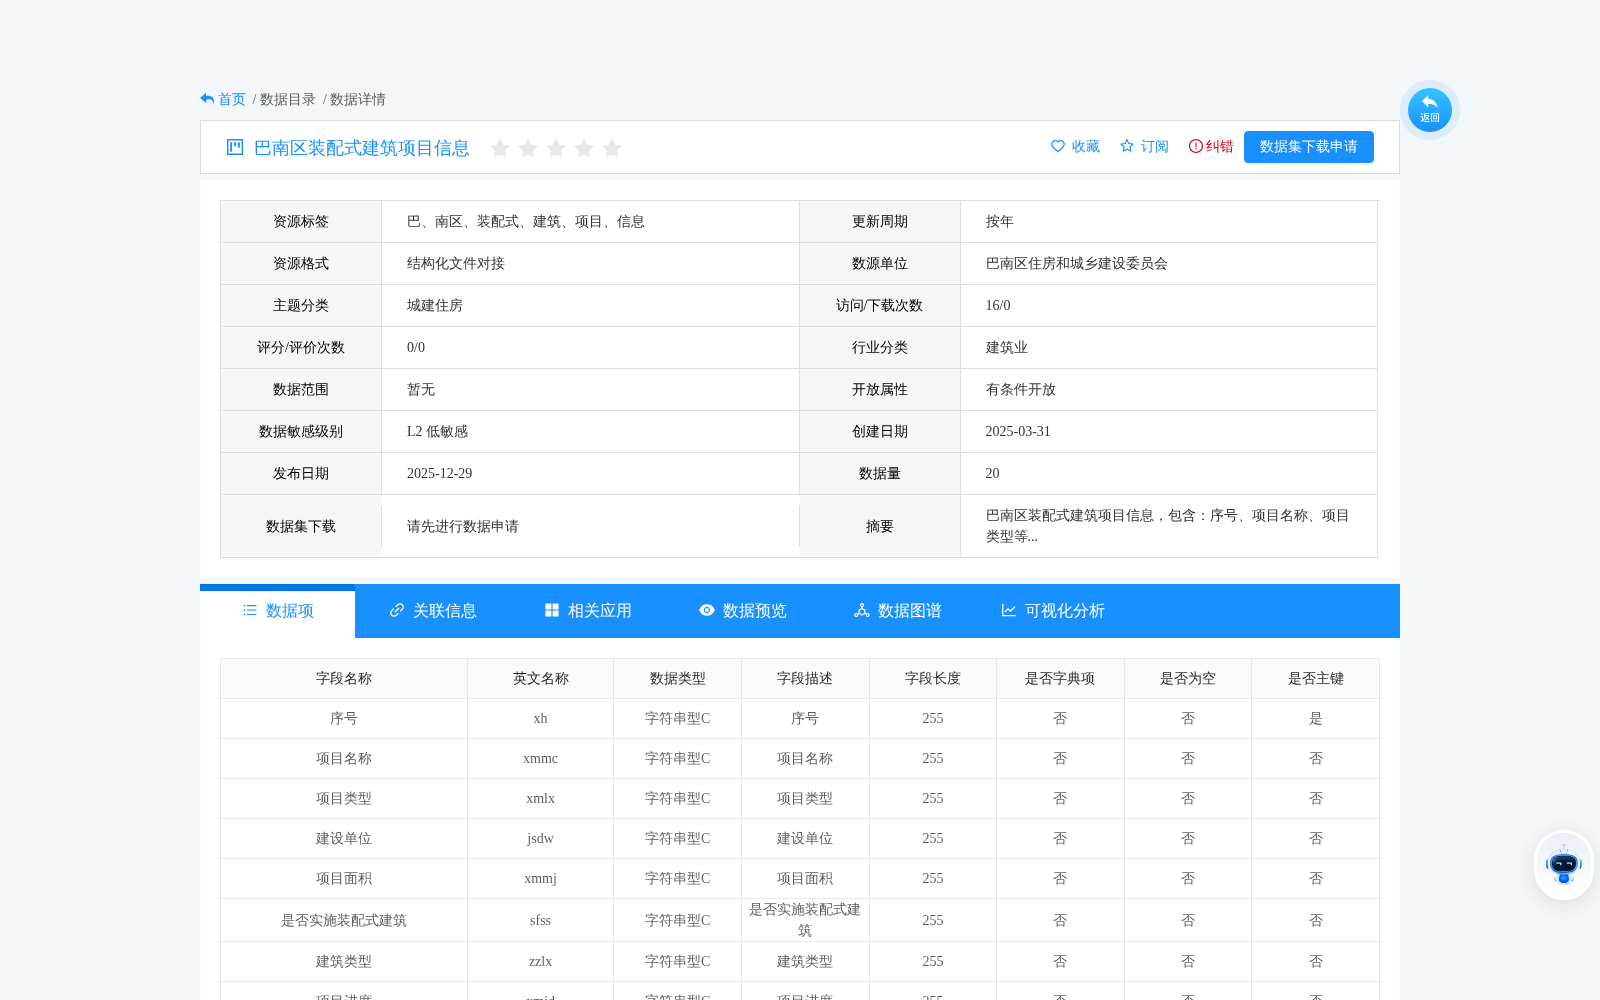Click the 数据集下载申请 button
The width and height of the screenshot is (1600, 1000).
(1309, 147)
